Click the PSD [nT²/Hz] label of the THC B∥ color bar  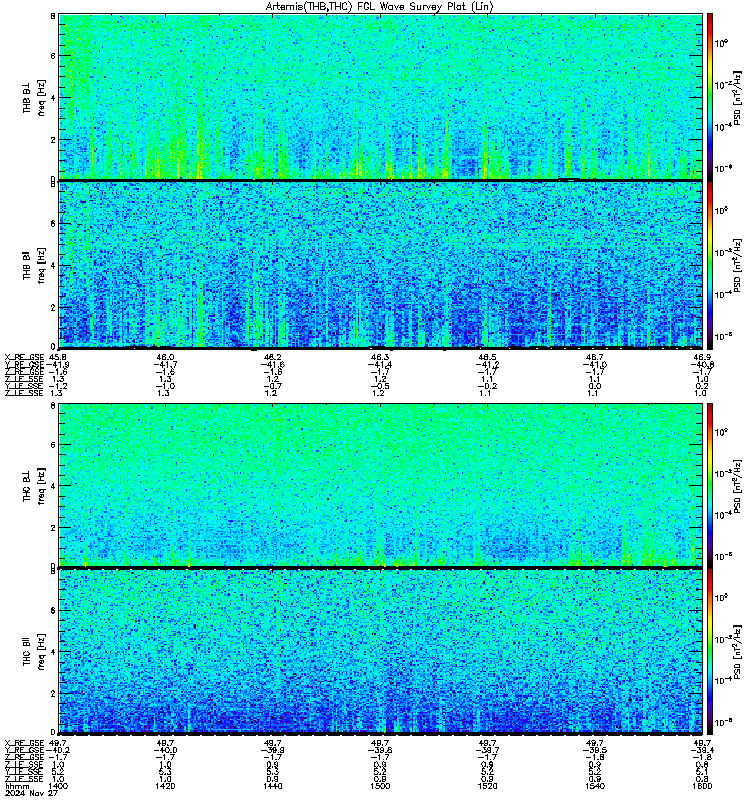738,652
